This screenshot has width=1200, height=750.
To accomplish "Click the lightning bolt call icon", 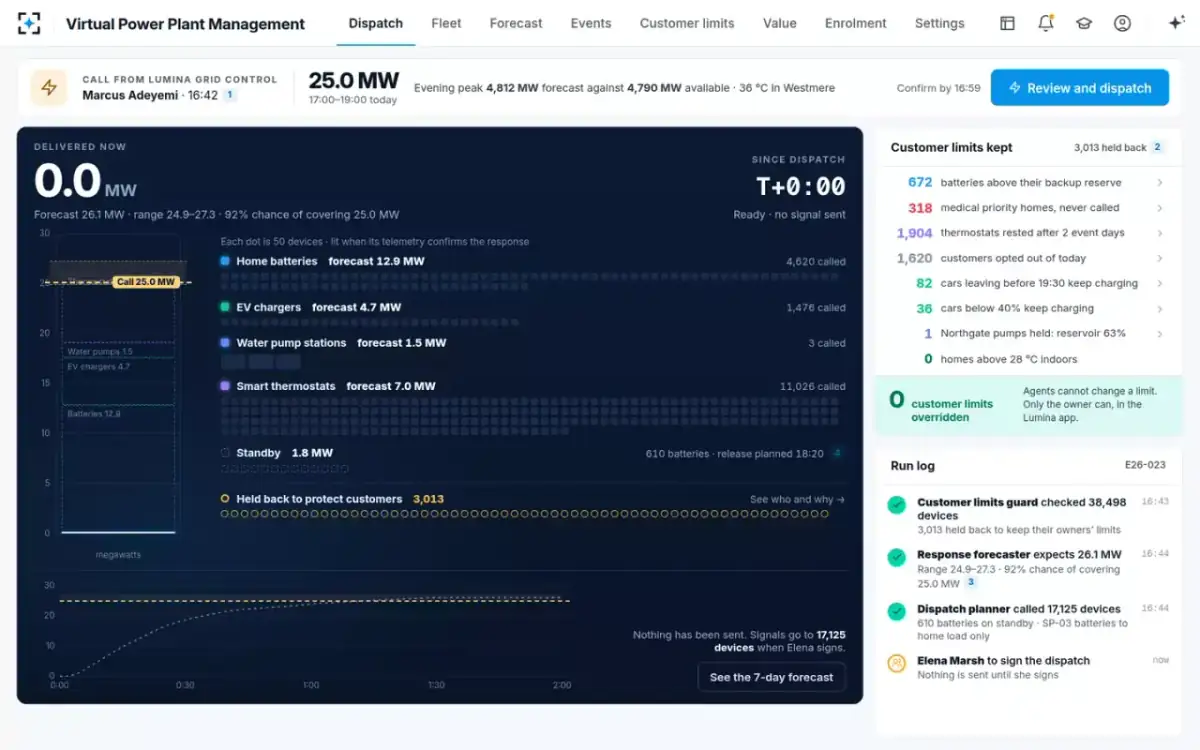I will click(x=49, y=87).
